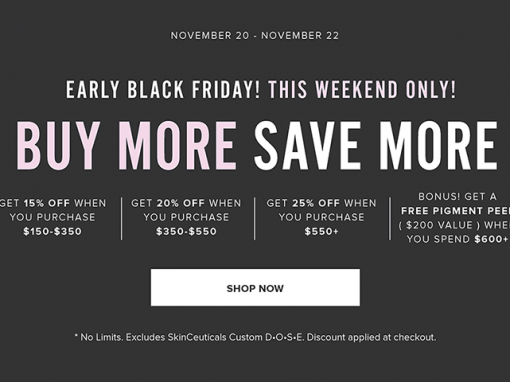510x382 pixels.
Task: Click the divider between the 20% and 25% offers
Action: coord(255,218)
